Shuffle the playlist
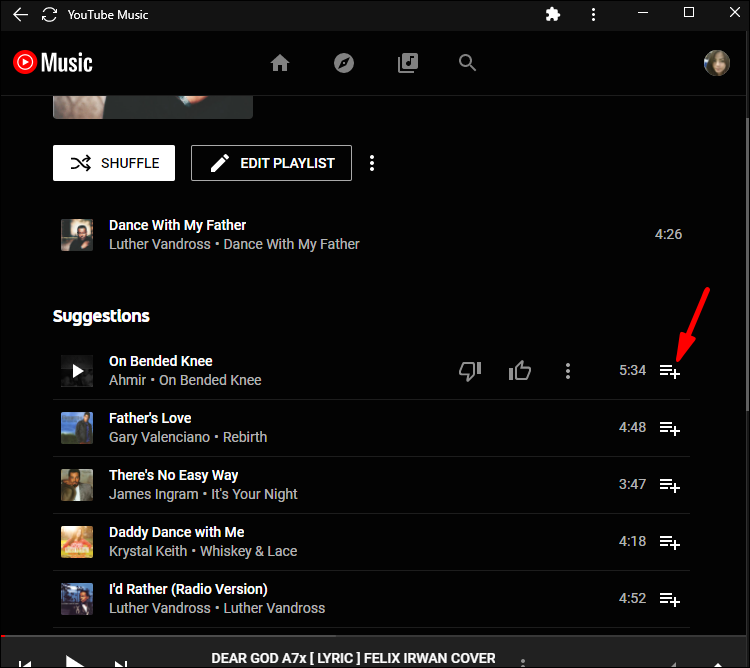The width and height of the screenshot is (750, 668). pos(114,163)
